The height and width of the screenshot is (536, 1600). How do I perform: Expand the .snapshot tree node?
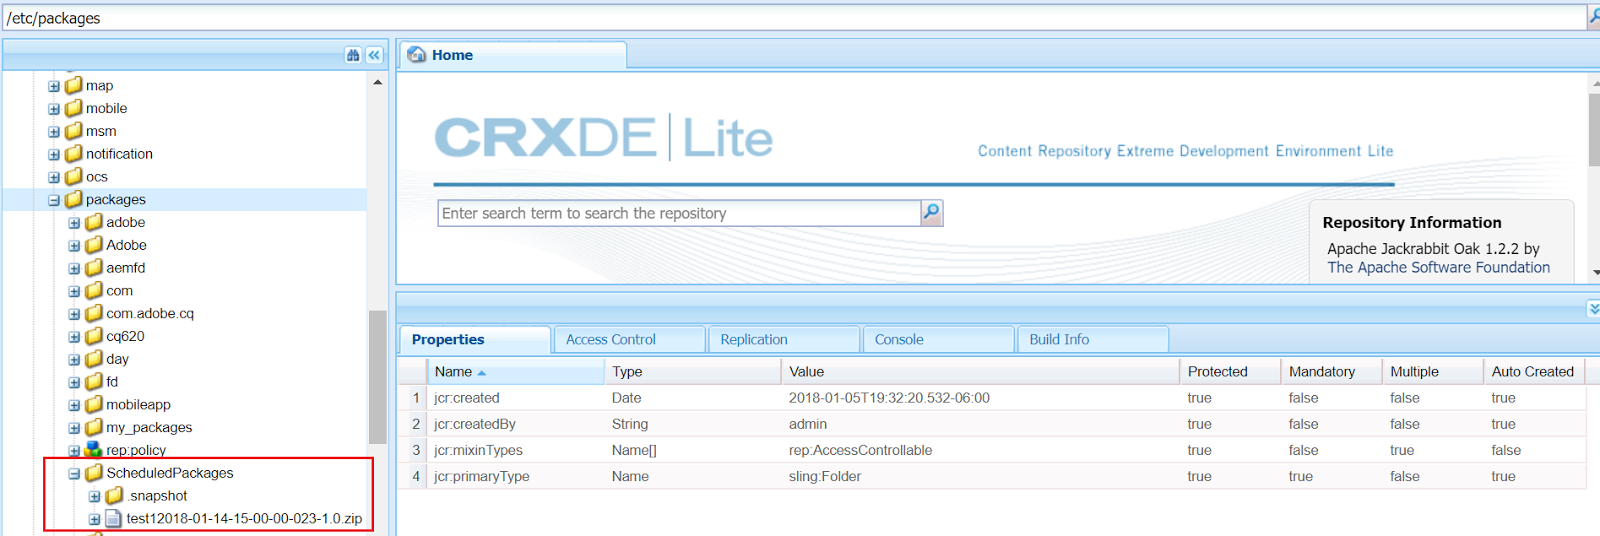coord(94,497)
